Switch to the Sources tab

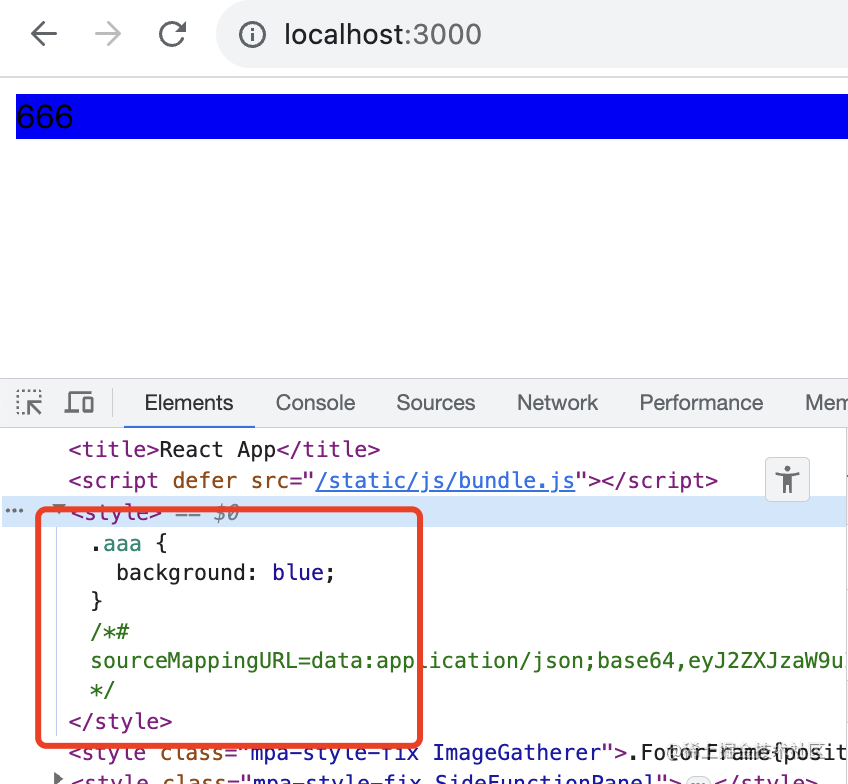435,403
